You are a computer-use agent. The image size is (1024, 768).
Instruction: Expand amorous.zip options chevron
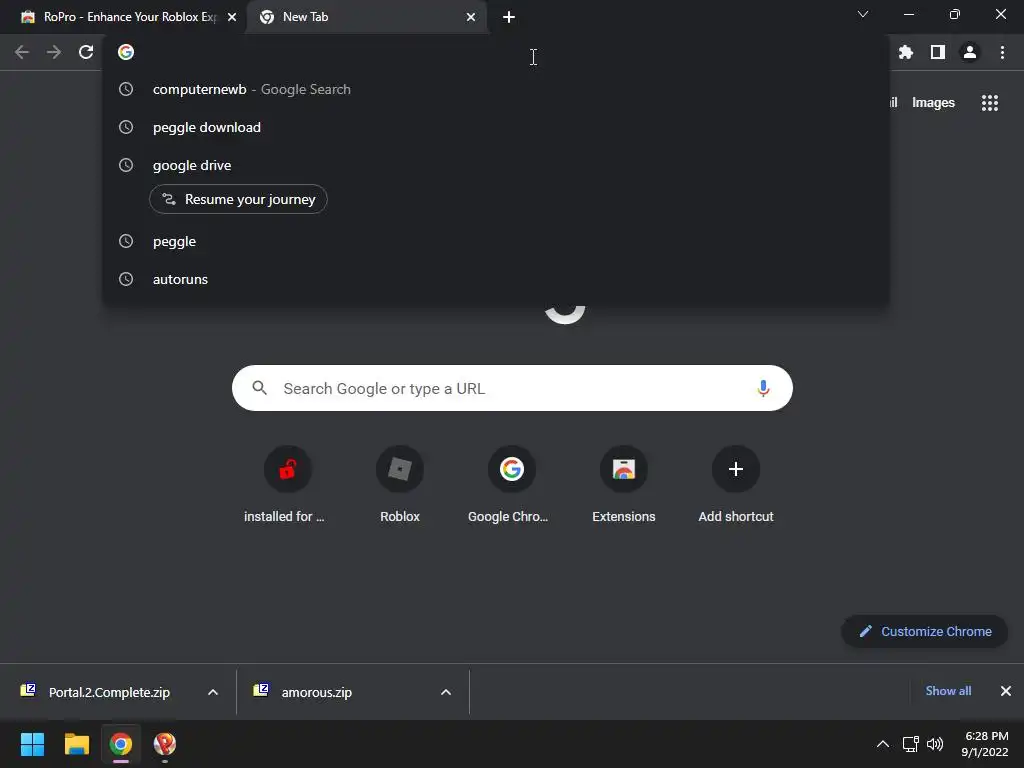pyautogui.click(x=446, y=692)
